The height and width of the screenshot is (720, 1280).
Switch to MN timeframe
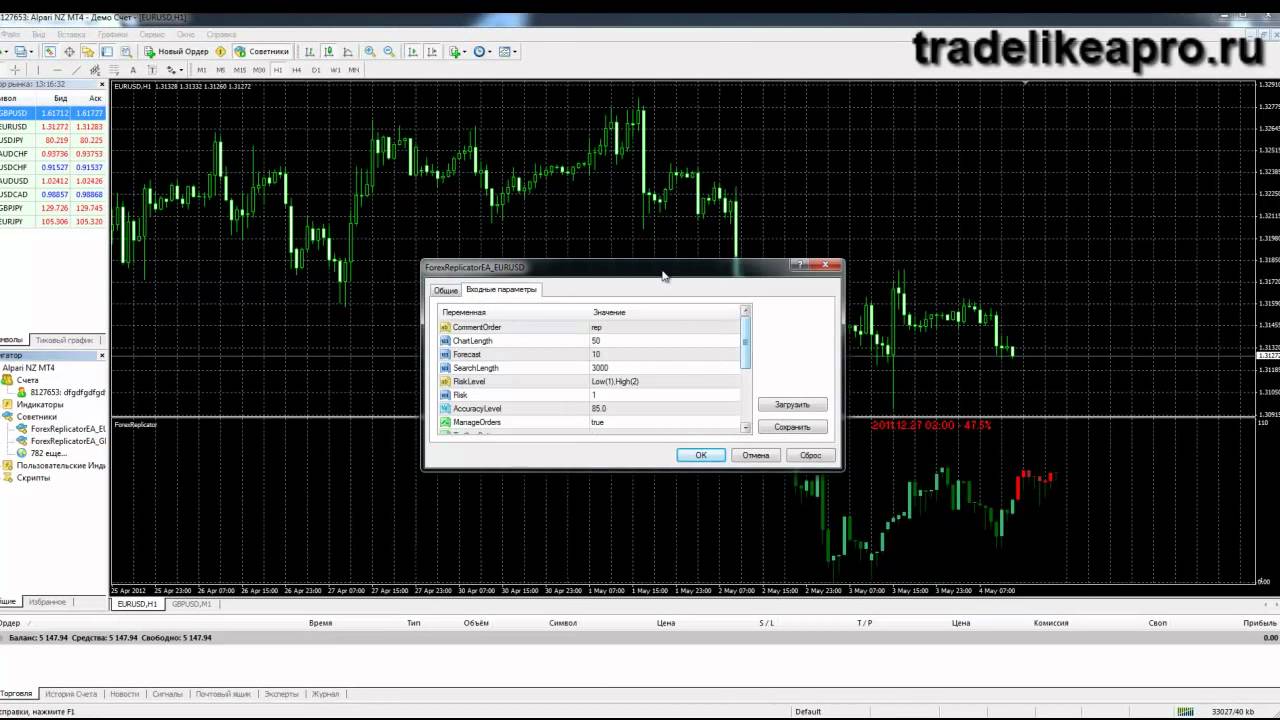[354, 70]
